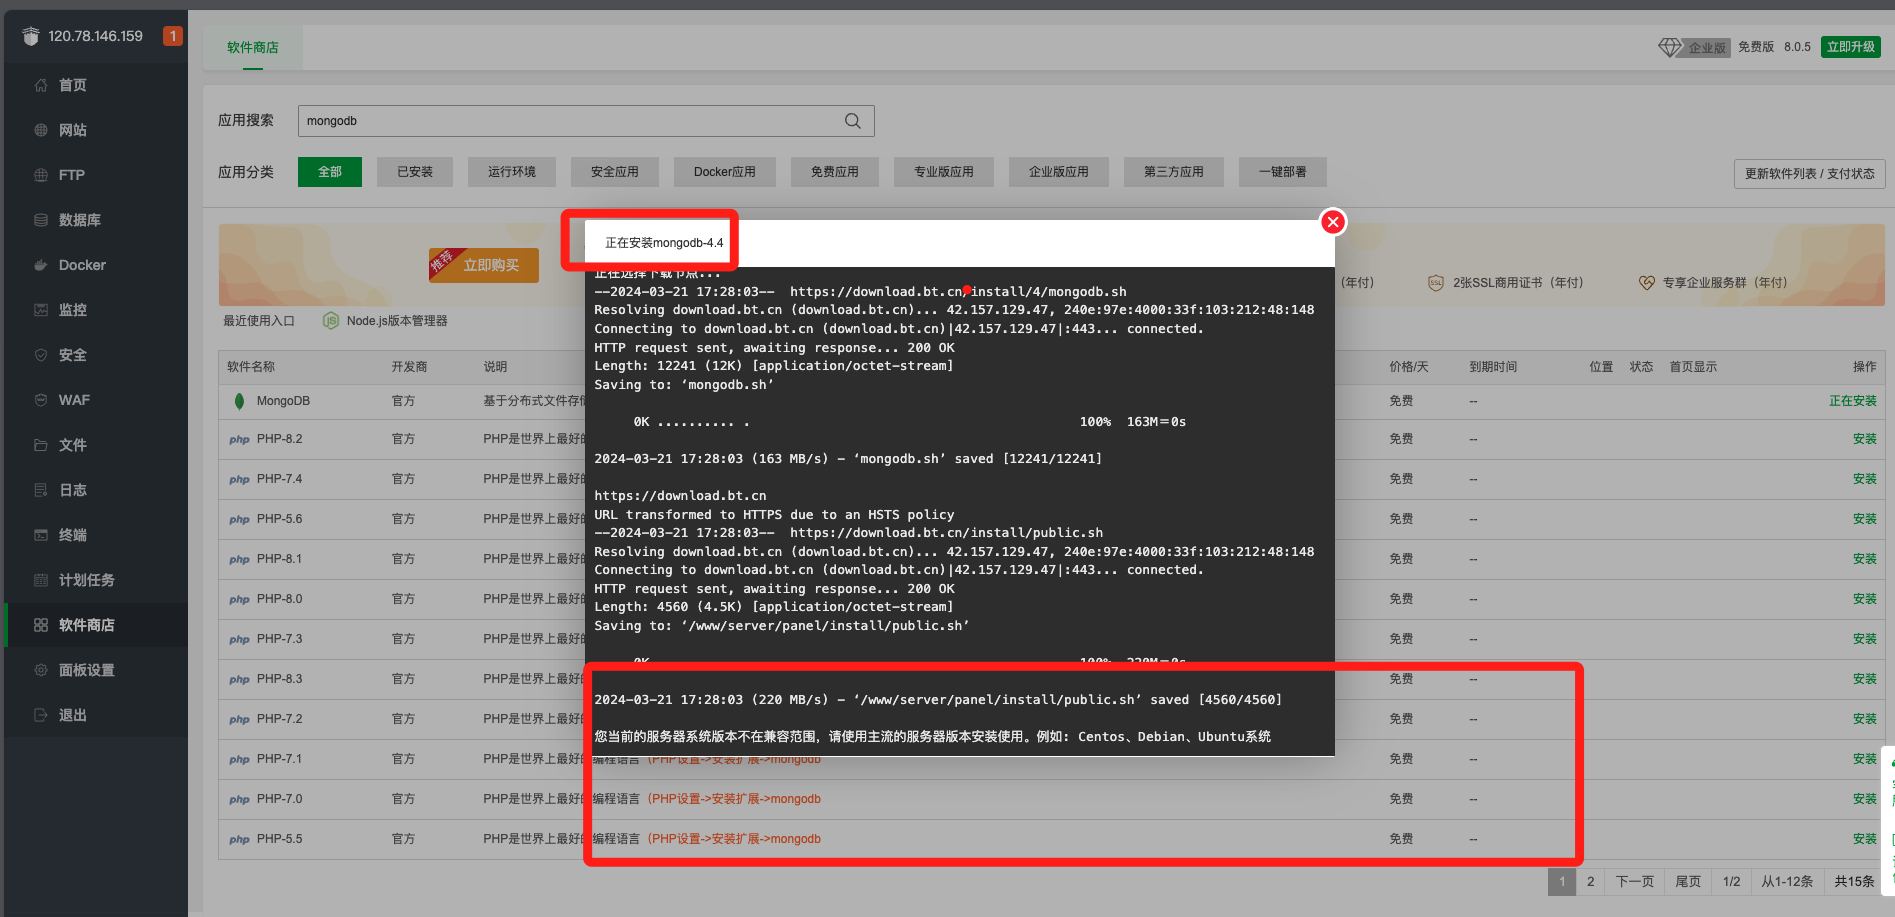Click 安装 link for PHP-8.0
The image size is (1895, 917).
click(x=1864, y=599)
